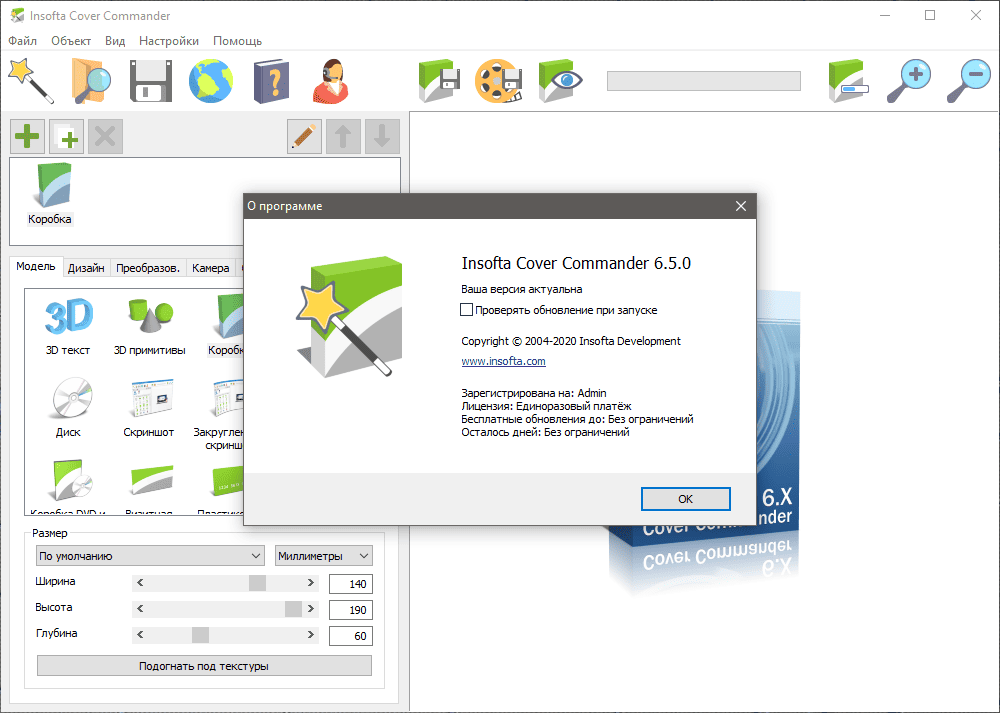Image resolution: width=1000 pixels, height=713 pixels.
Task: Choose the 3D примитивы model
Action: click(x=149, y=326)
